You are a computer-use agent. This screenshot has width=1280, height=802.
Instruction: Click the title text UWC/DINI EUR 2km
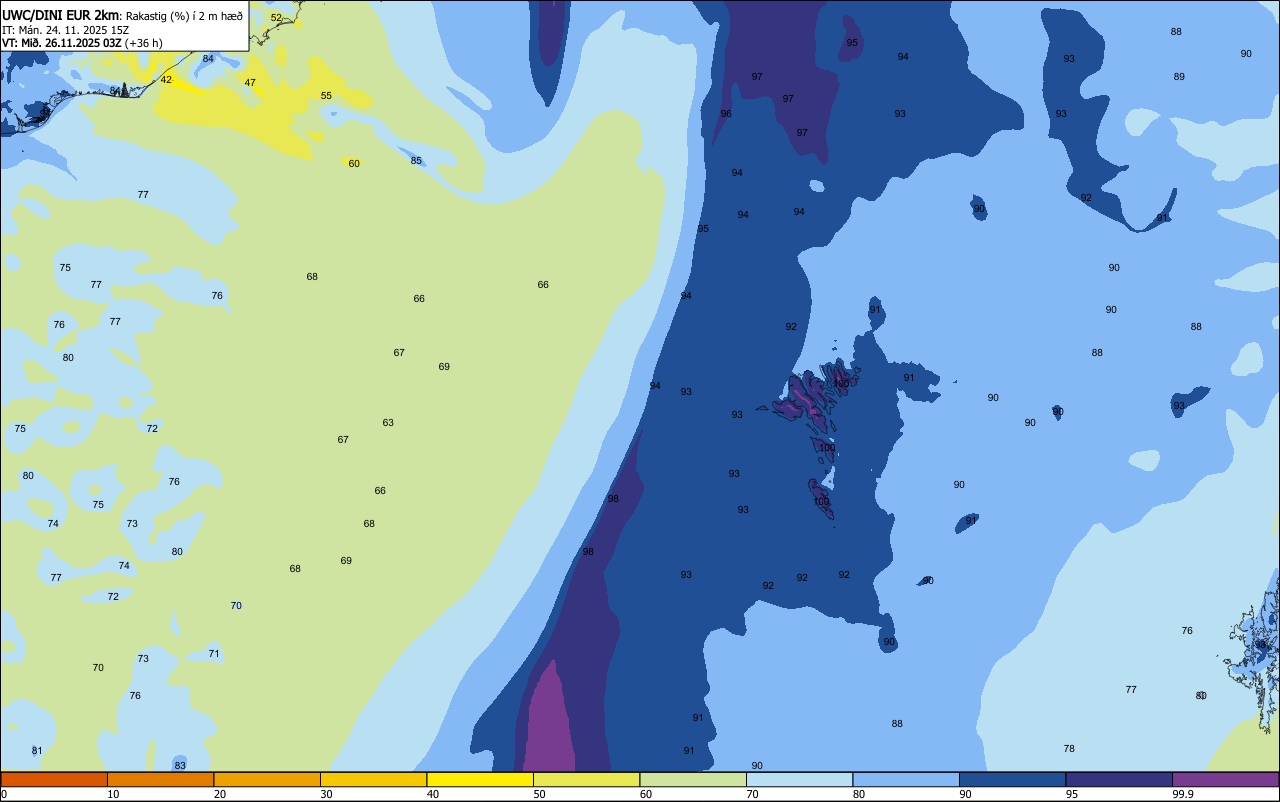click(x=61, y=15)
